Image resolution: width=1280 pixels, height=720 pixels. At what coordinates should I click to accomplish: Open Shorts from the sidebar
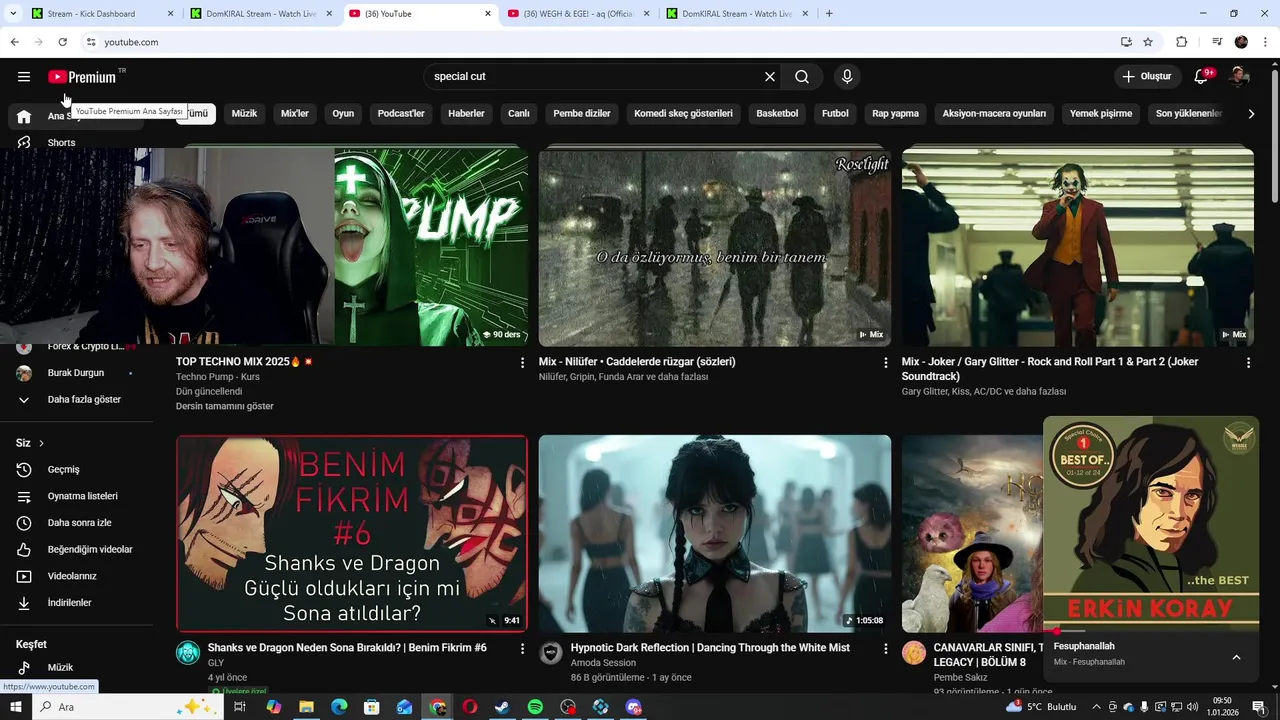pos(61,143)
